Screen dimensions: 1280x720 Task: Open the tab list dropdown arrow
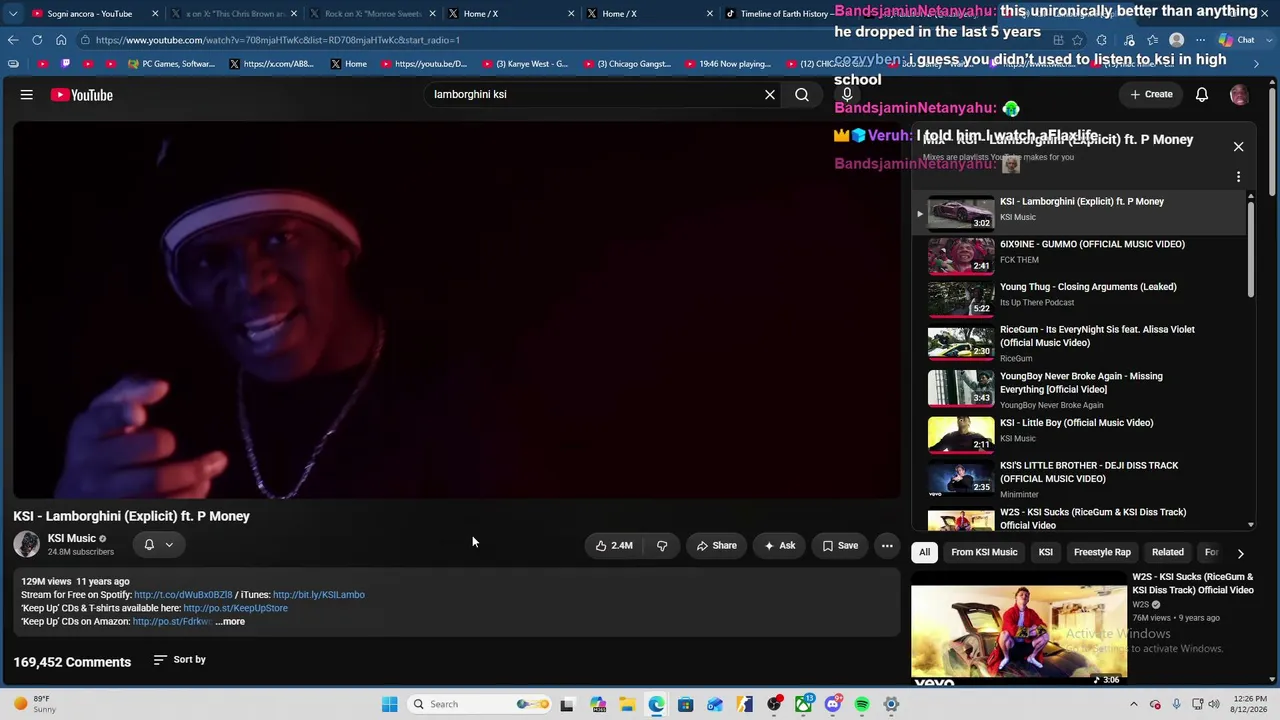[x=13, y=14]
